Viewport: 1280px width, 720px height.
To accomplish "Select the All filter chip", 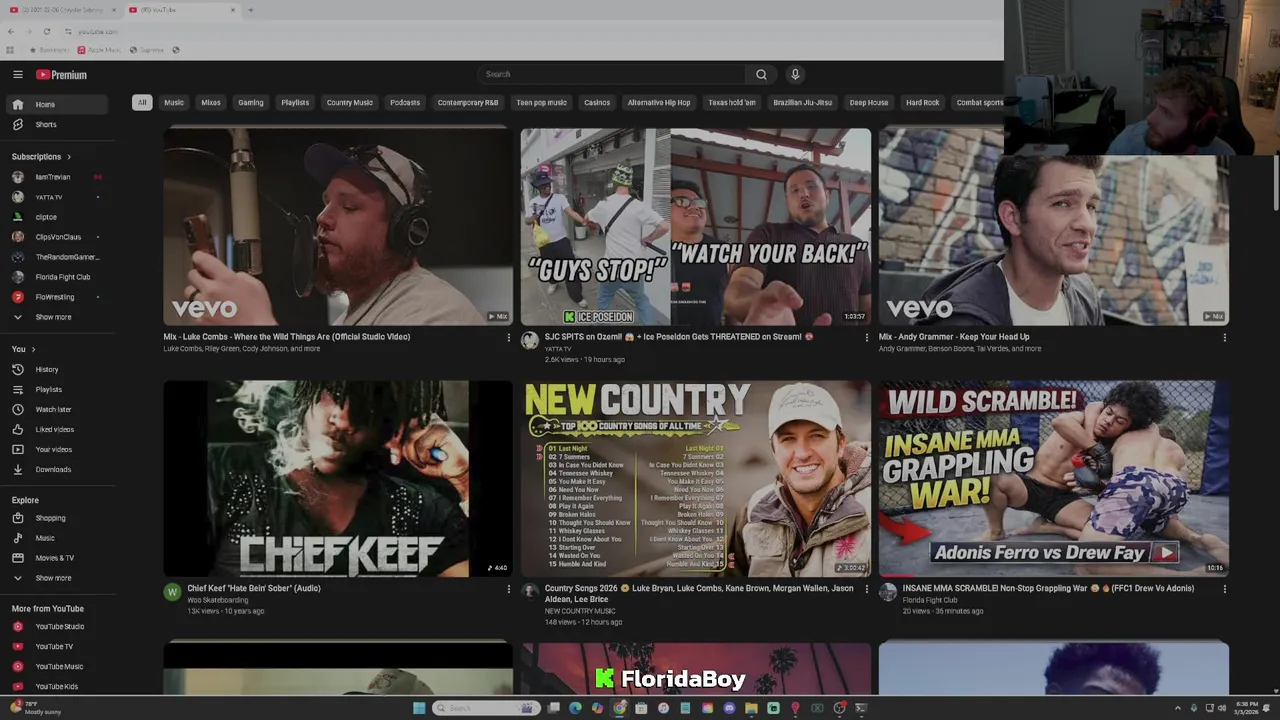I will pos(142,102).
